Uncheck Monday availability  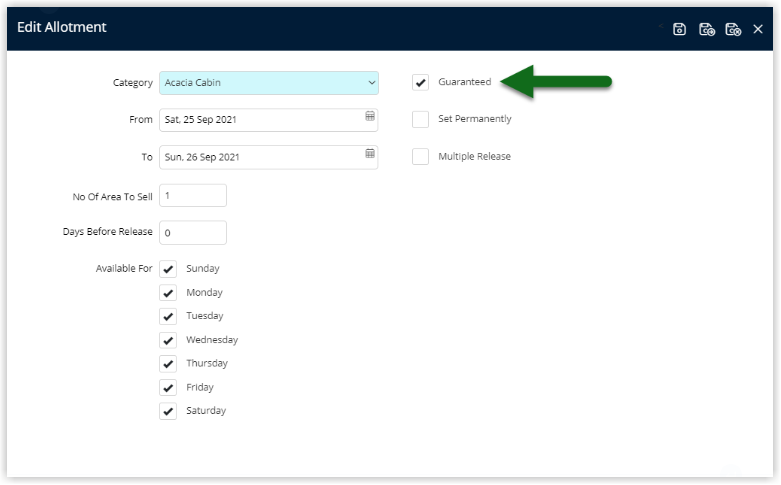coord(168,293)
